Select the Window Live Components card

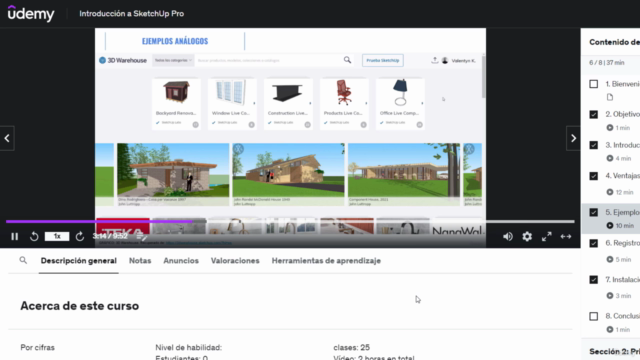tap(232, 104)
